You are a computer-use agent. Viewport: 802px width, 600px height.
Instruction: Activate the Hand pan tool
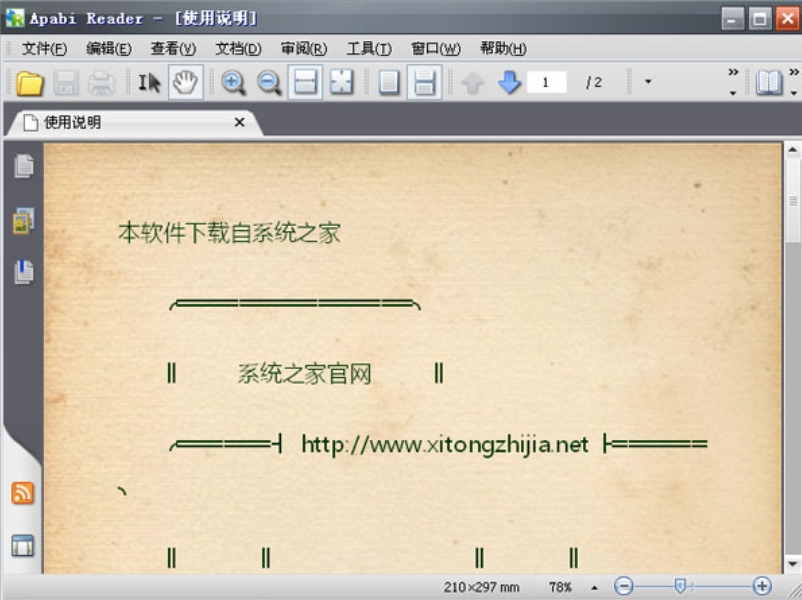coord(185,82)
